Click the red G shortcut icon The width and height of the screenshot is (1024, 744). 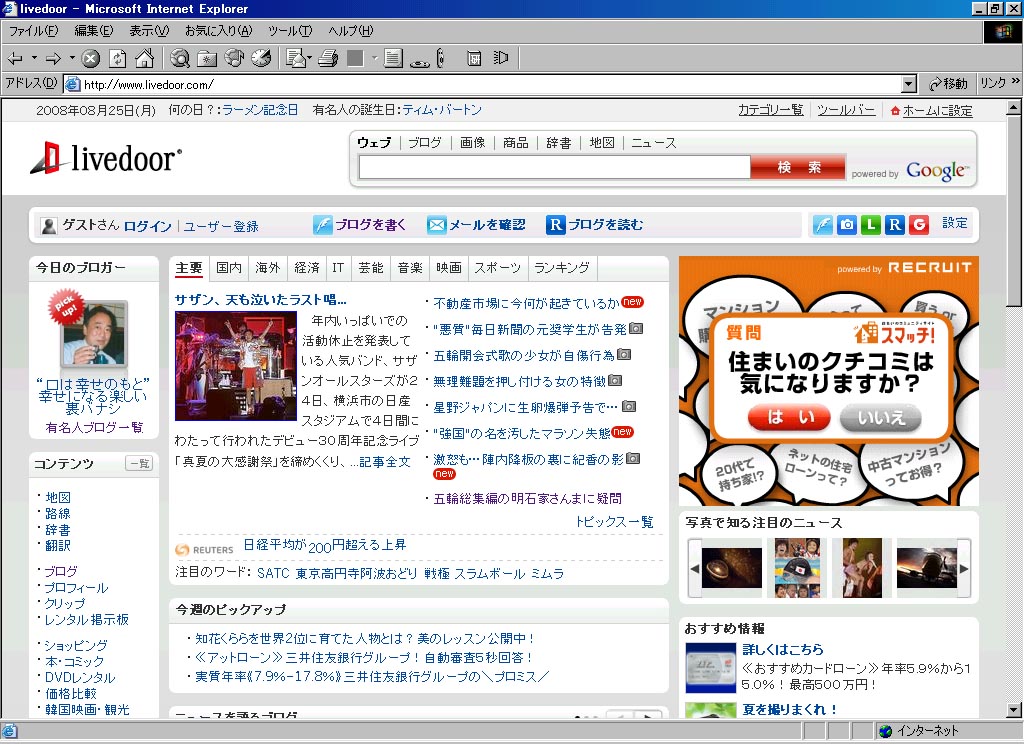point(919,225)
